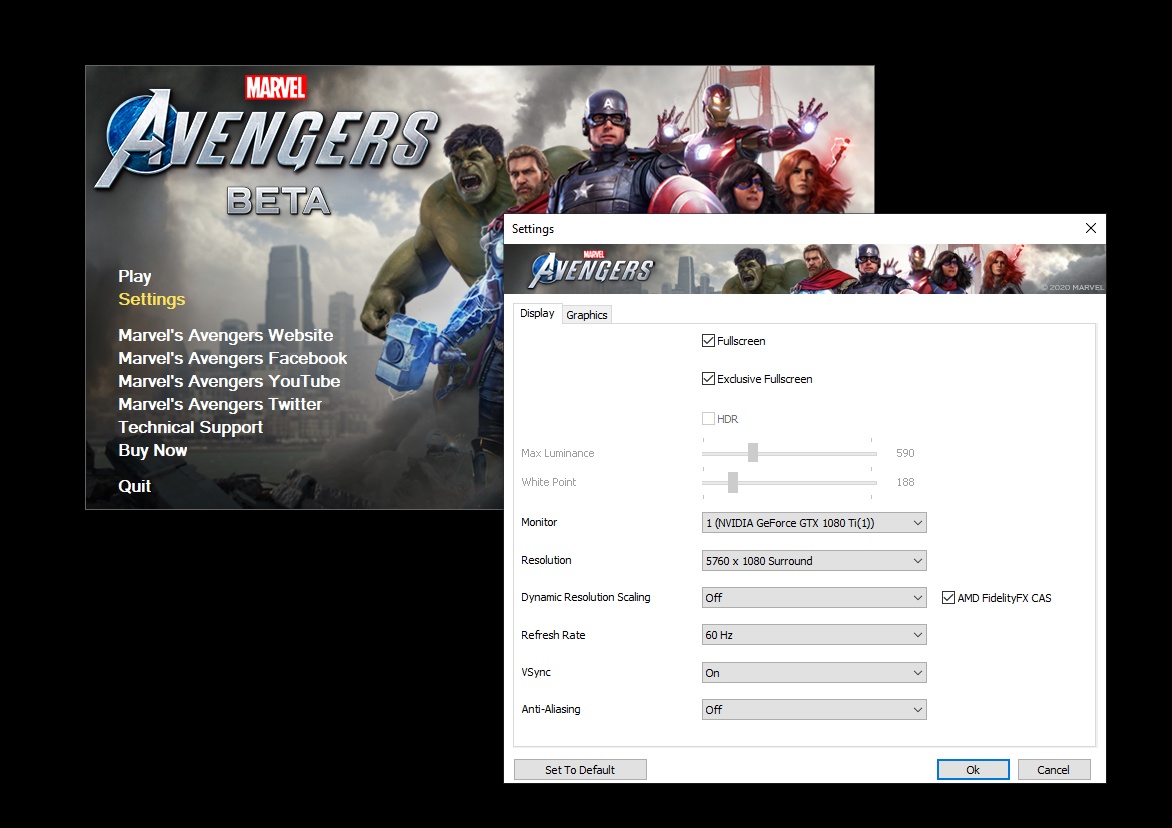The height and width of the screenshot is (828, 1172).
Task: Confirm settings with the Ok button
Action: (973, 770)
